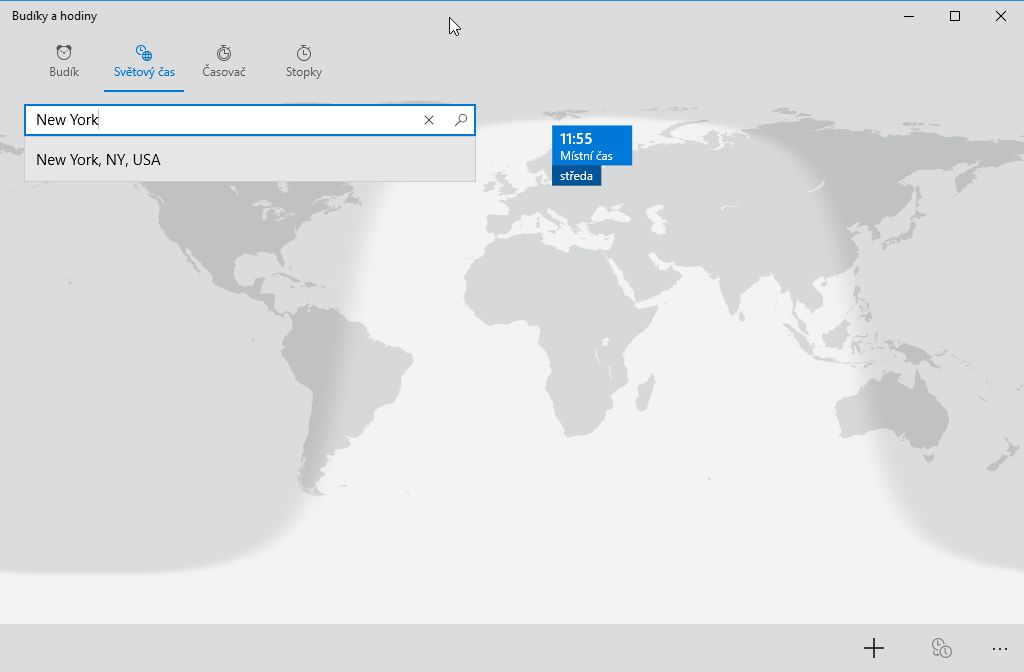Click the středa day label
This screenshot has height=672, width=1024.
coord(577,176)
